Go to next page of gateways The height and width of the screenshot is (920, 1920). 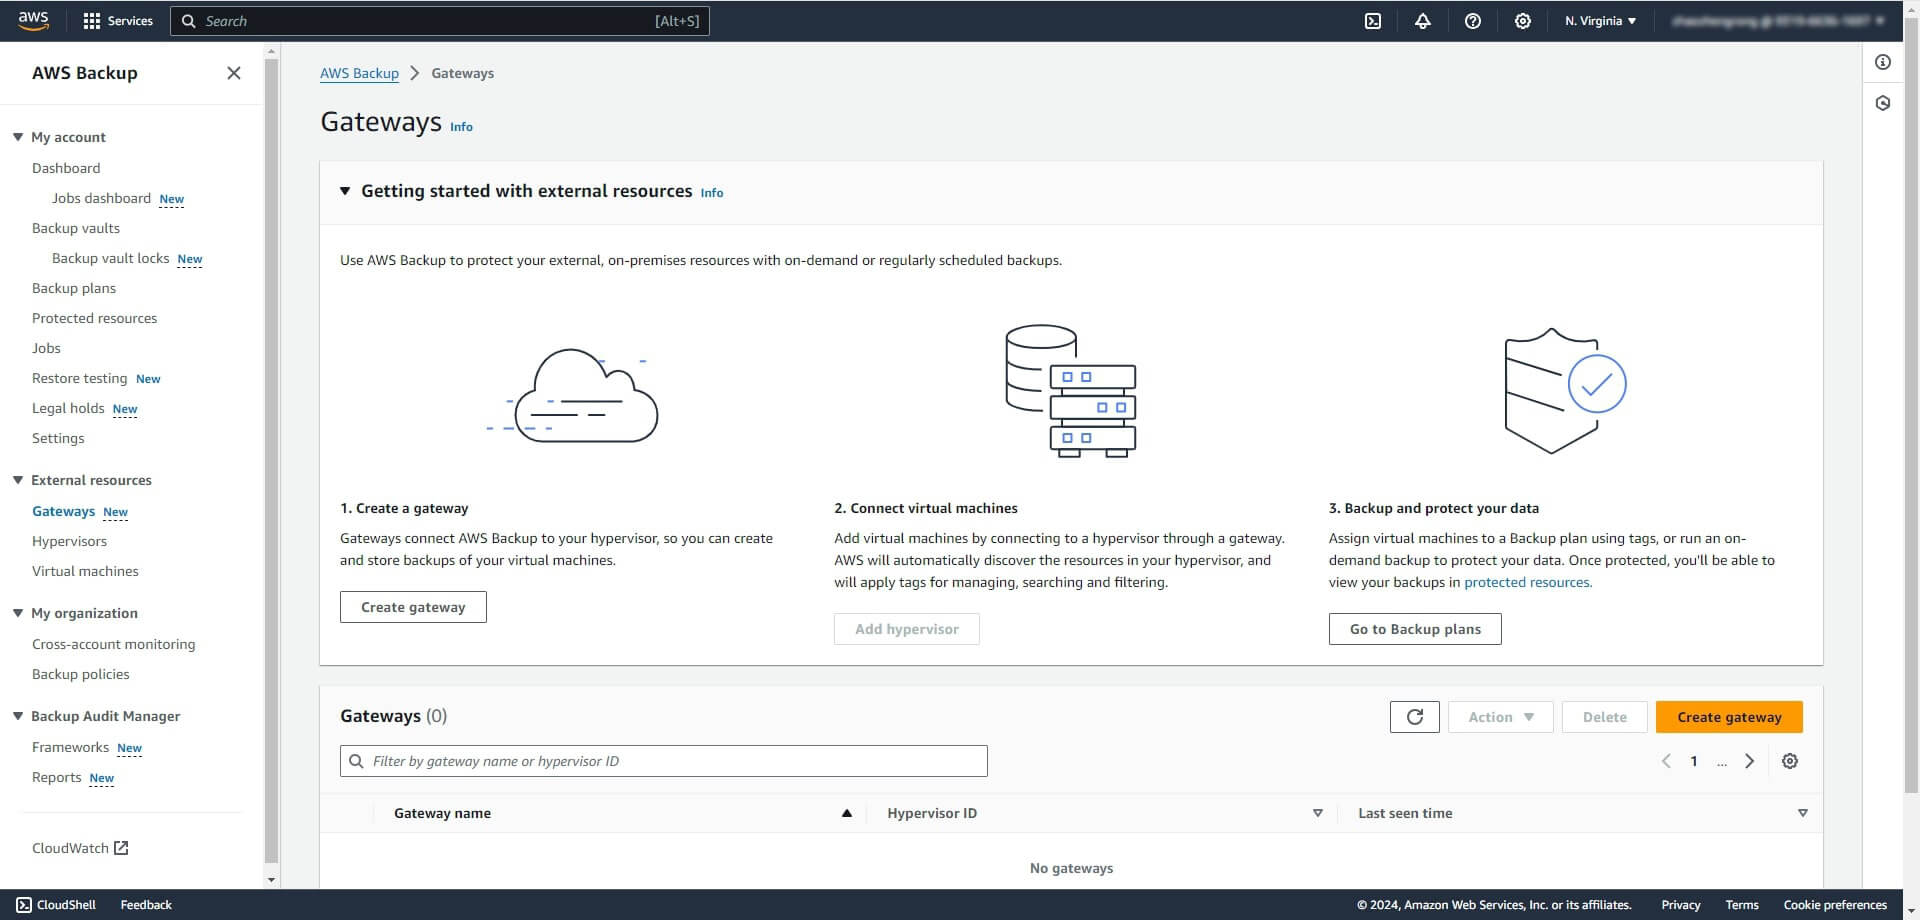[x=1749, y=761]
